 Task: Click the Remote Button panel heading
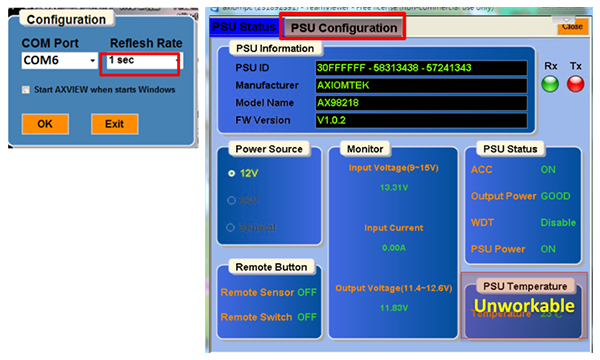tap(271, 267)
